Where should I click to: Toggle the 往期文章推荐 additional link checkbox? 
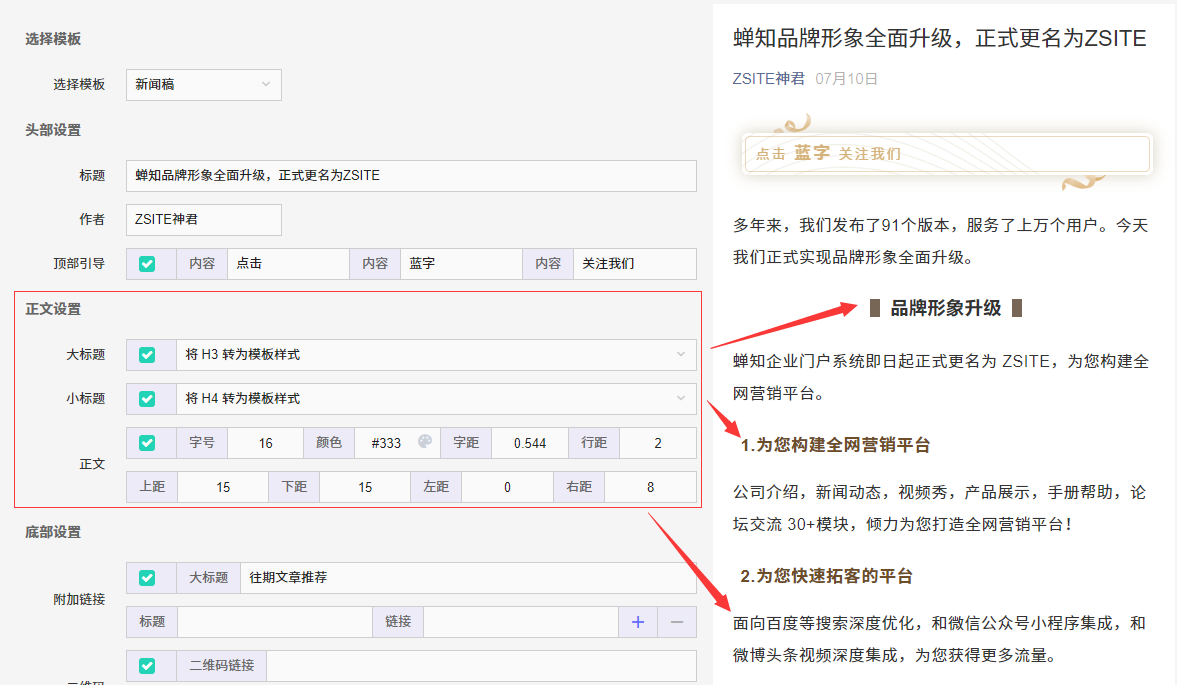147,578
